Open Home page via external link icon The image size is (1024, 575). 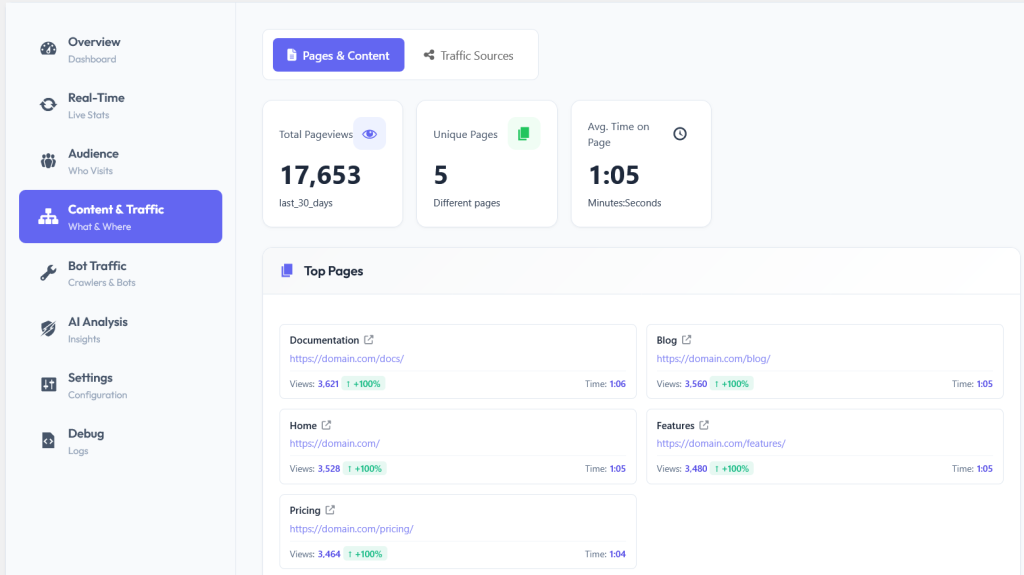coord(326,425)
